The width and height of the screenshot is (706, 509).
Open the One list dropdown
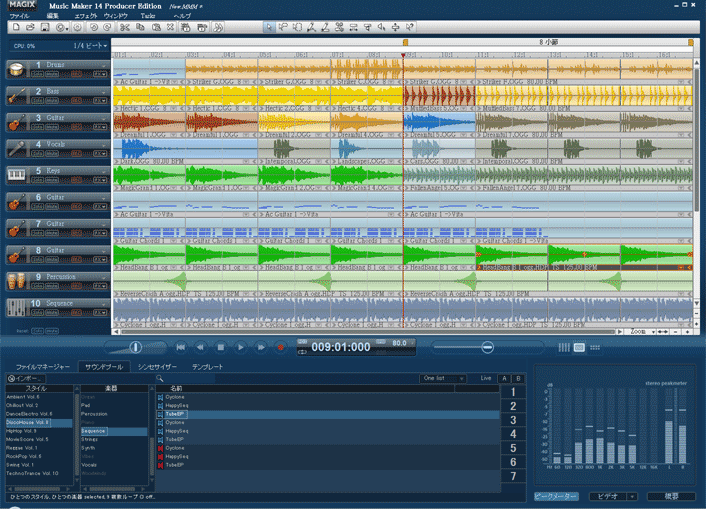443,379
